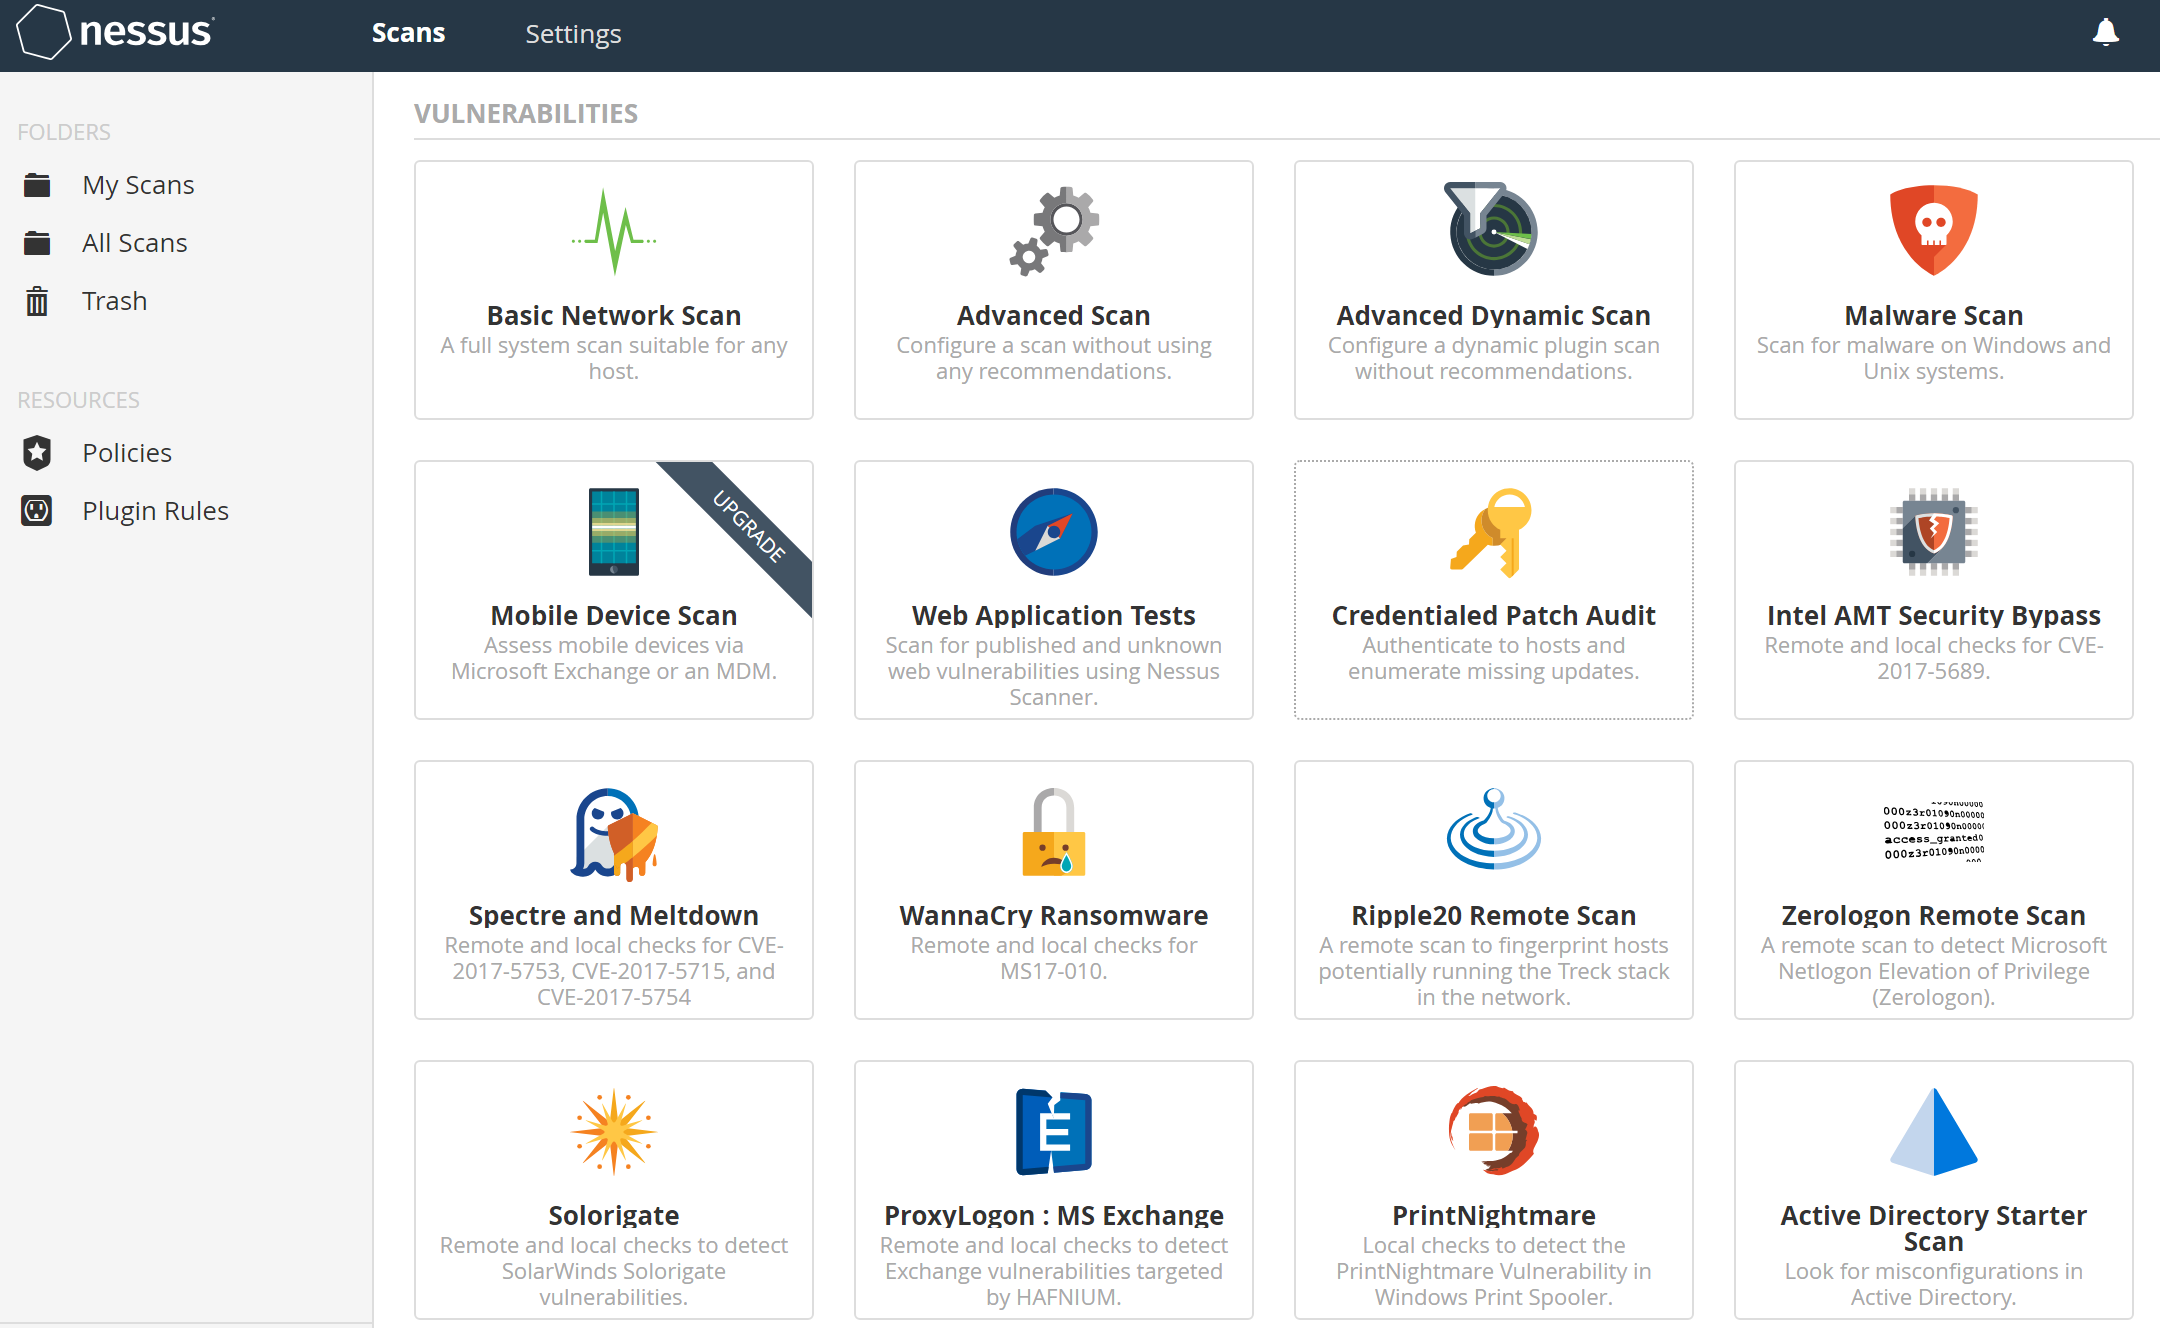Image resolution: width=2160 pixels, height=1328 pixels.
Task: Click the Advanced Scan gears icon
Action: [1053, 230]
